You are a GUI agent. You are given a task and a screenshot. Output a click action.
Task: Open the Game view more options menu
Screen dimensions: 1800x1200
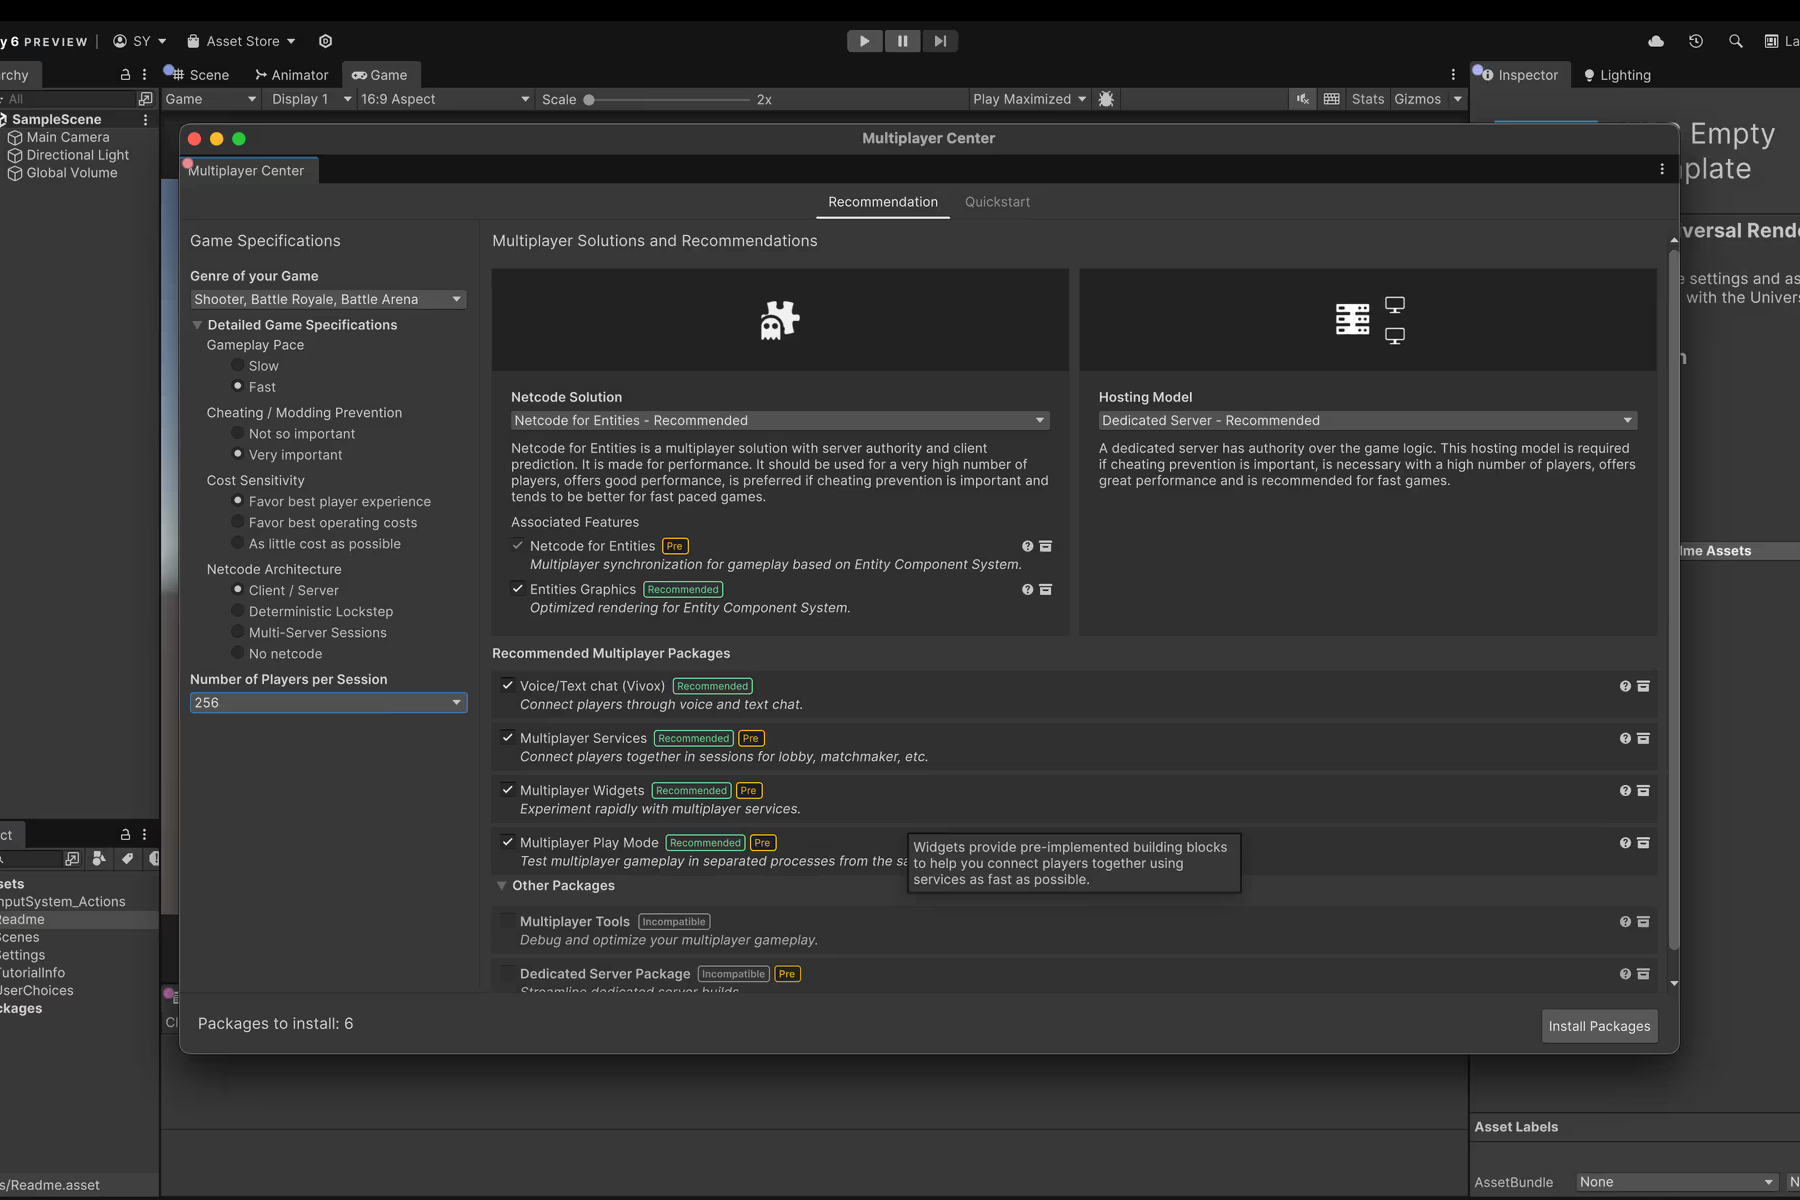click(1453, 75)
